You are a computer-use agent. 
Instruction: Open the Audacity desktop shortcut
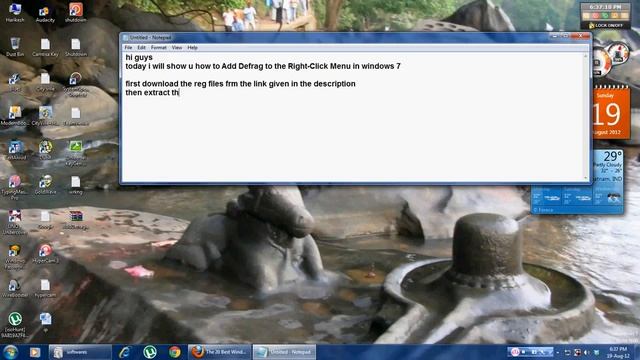[45, 12]
